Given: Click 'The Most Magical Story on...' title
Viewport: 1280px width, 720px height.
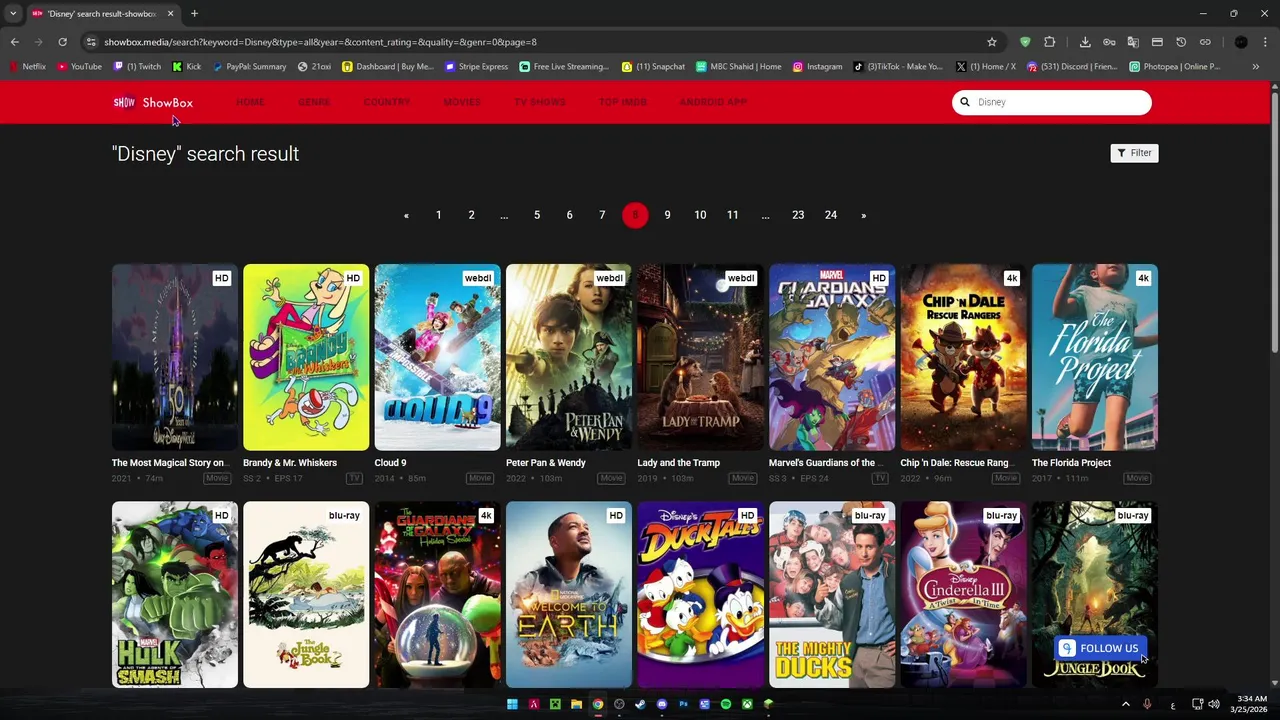Looking at the screenshot, I should 169,463.
